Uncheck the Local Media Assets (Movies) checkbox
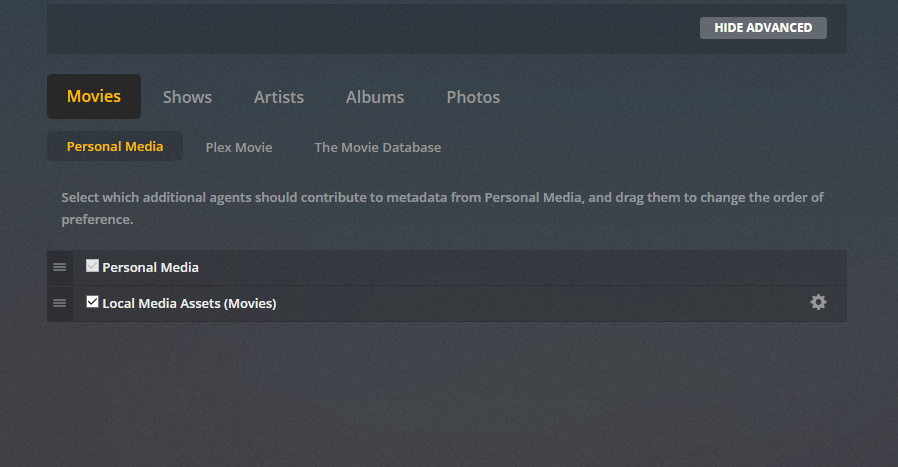898x467 pixels. pyautogui.click(x=92, y=302)
